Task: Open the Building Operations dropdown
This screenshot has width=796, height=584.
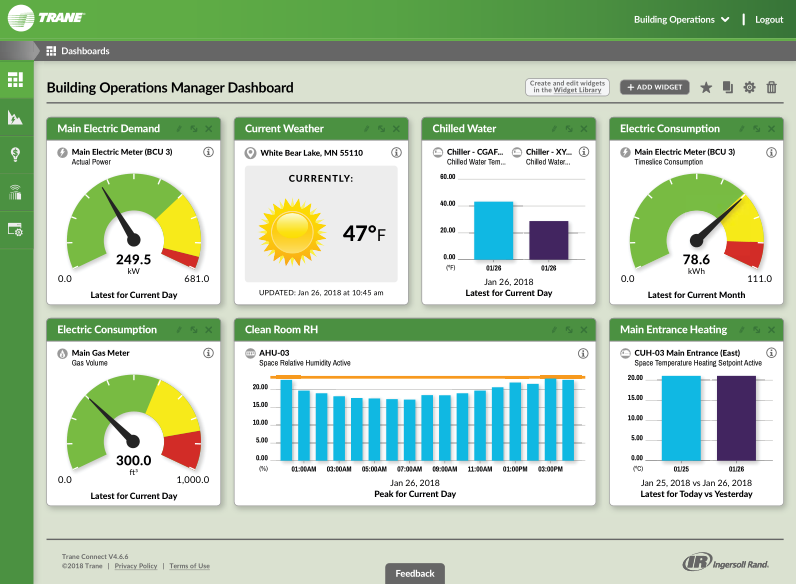Action: 681,19
